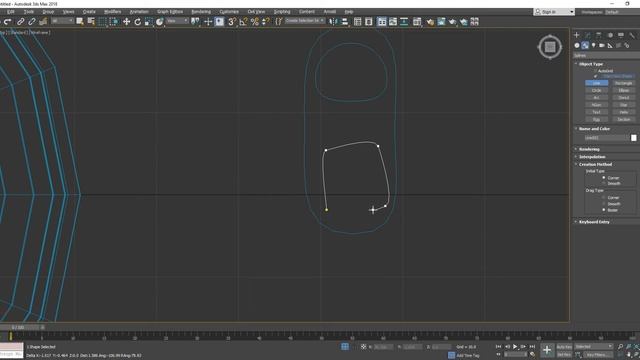The image size is (640, 360).
Task: Open the Modifiers menu
Action: [112, 12]
